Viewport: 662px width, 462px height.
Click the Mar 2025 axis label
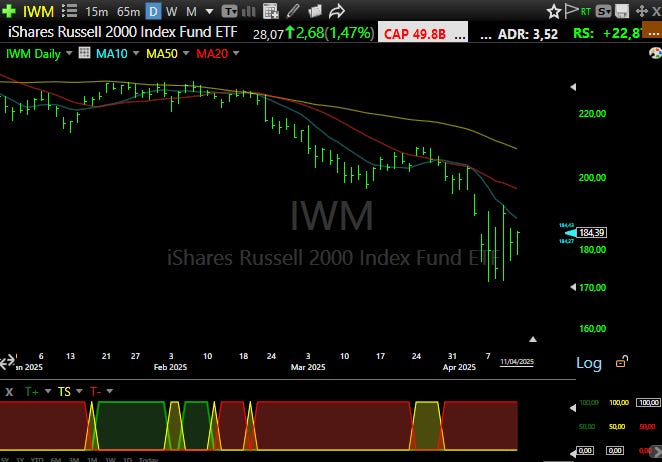tap(308, 367)
